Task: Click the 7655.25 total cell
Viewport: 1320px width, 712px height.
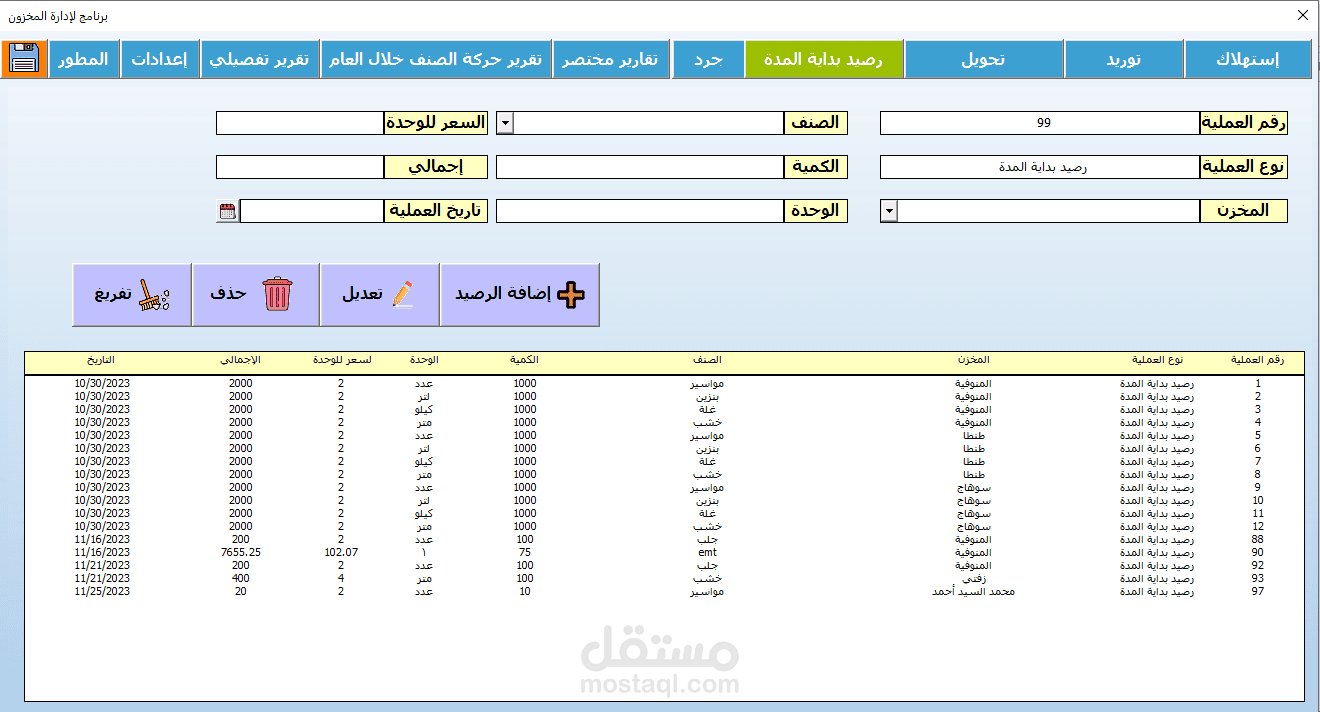Action: [240, 552]
